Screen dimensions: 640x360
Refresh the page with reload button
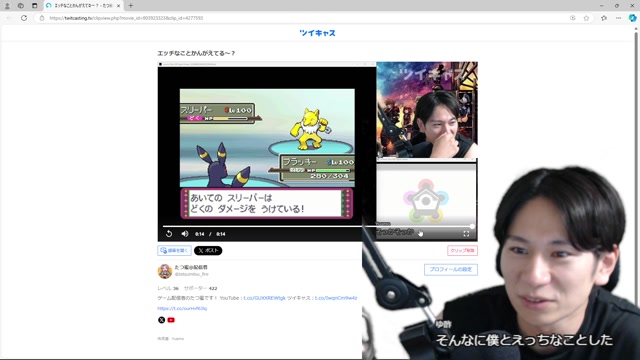(24, 18)
